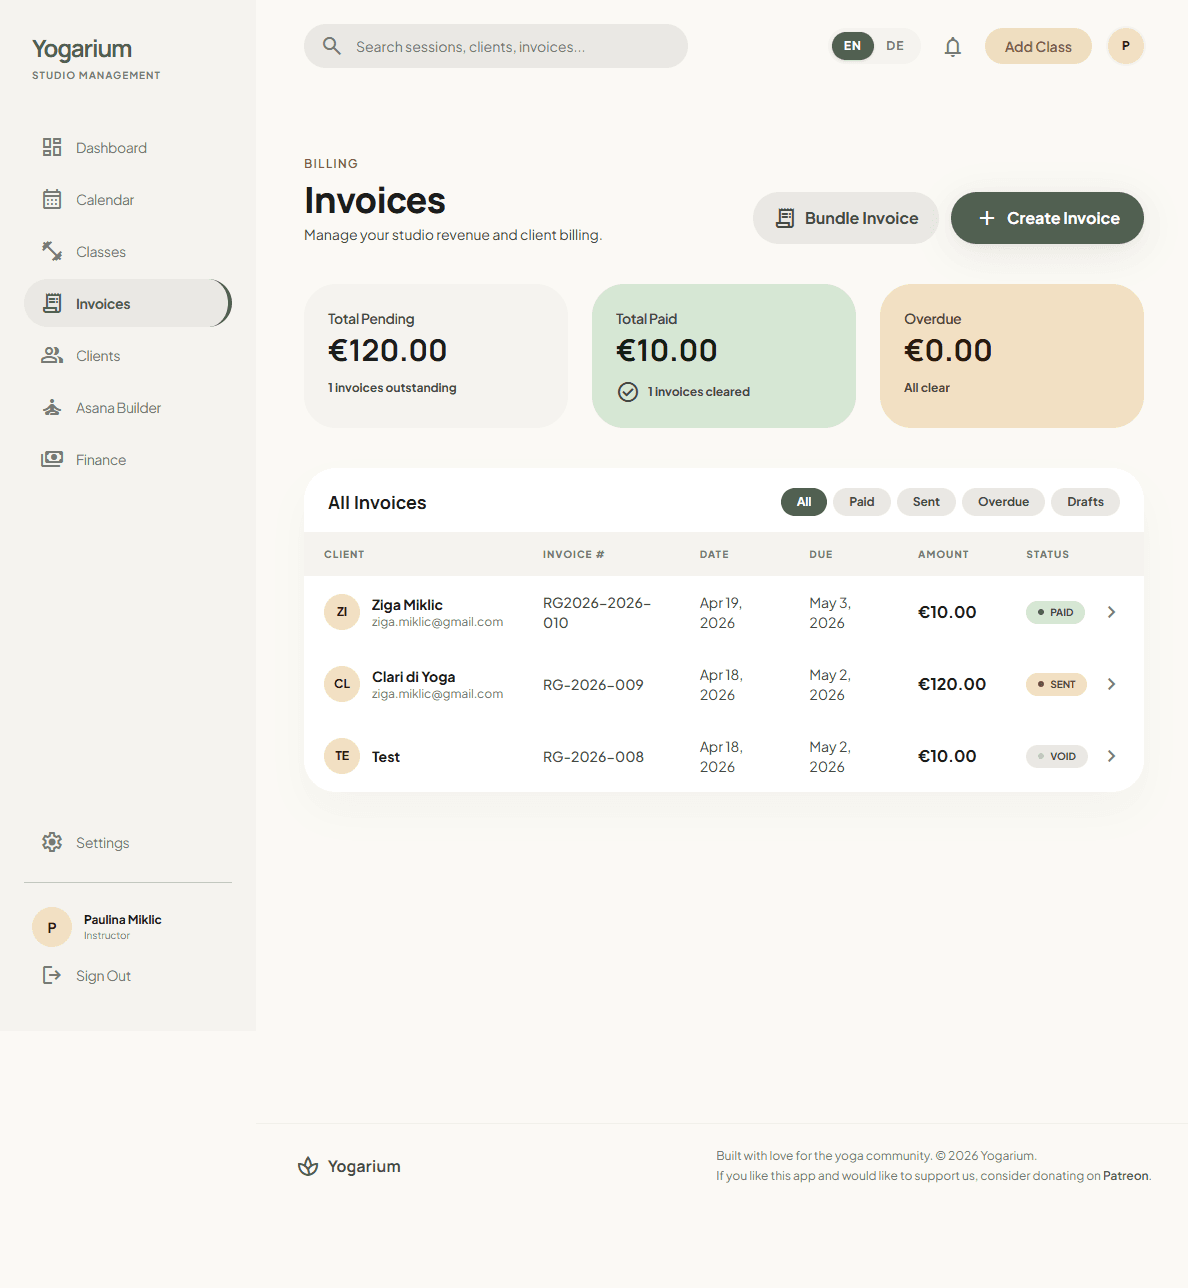Click the Sign Out arrow icon
Image resolution: width=1188 pixels, height=1288 pixels.
coord(52,975)
